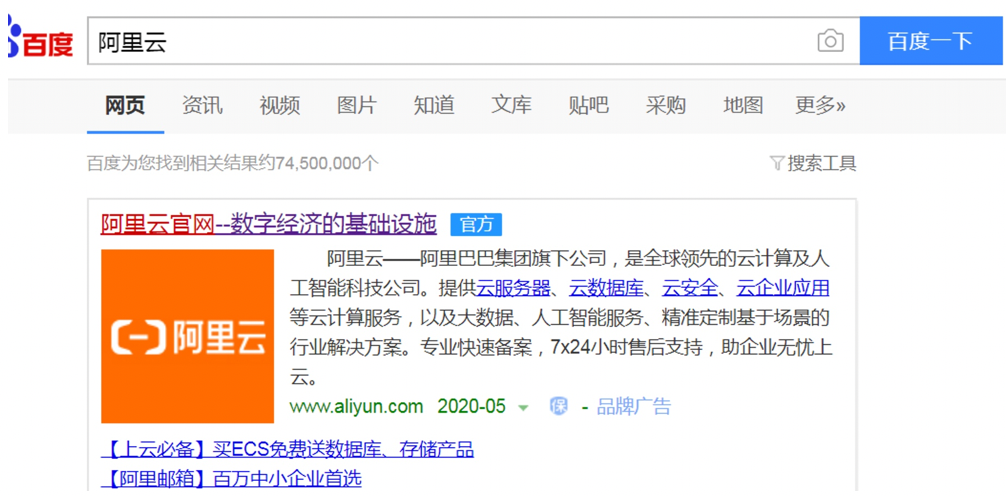
Task: Open 【上云必备】买ECS免费送数据库 link
Action: (x=287, y=449)
